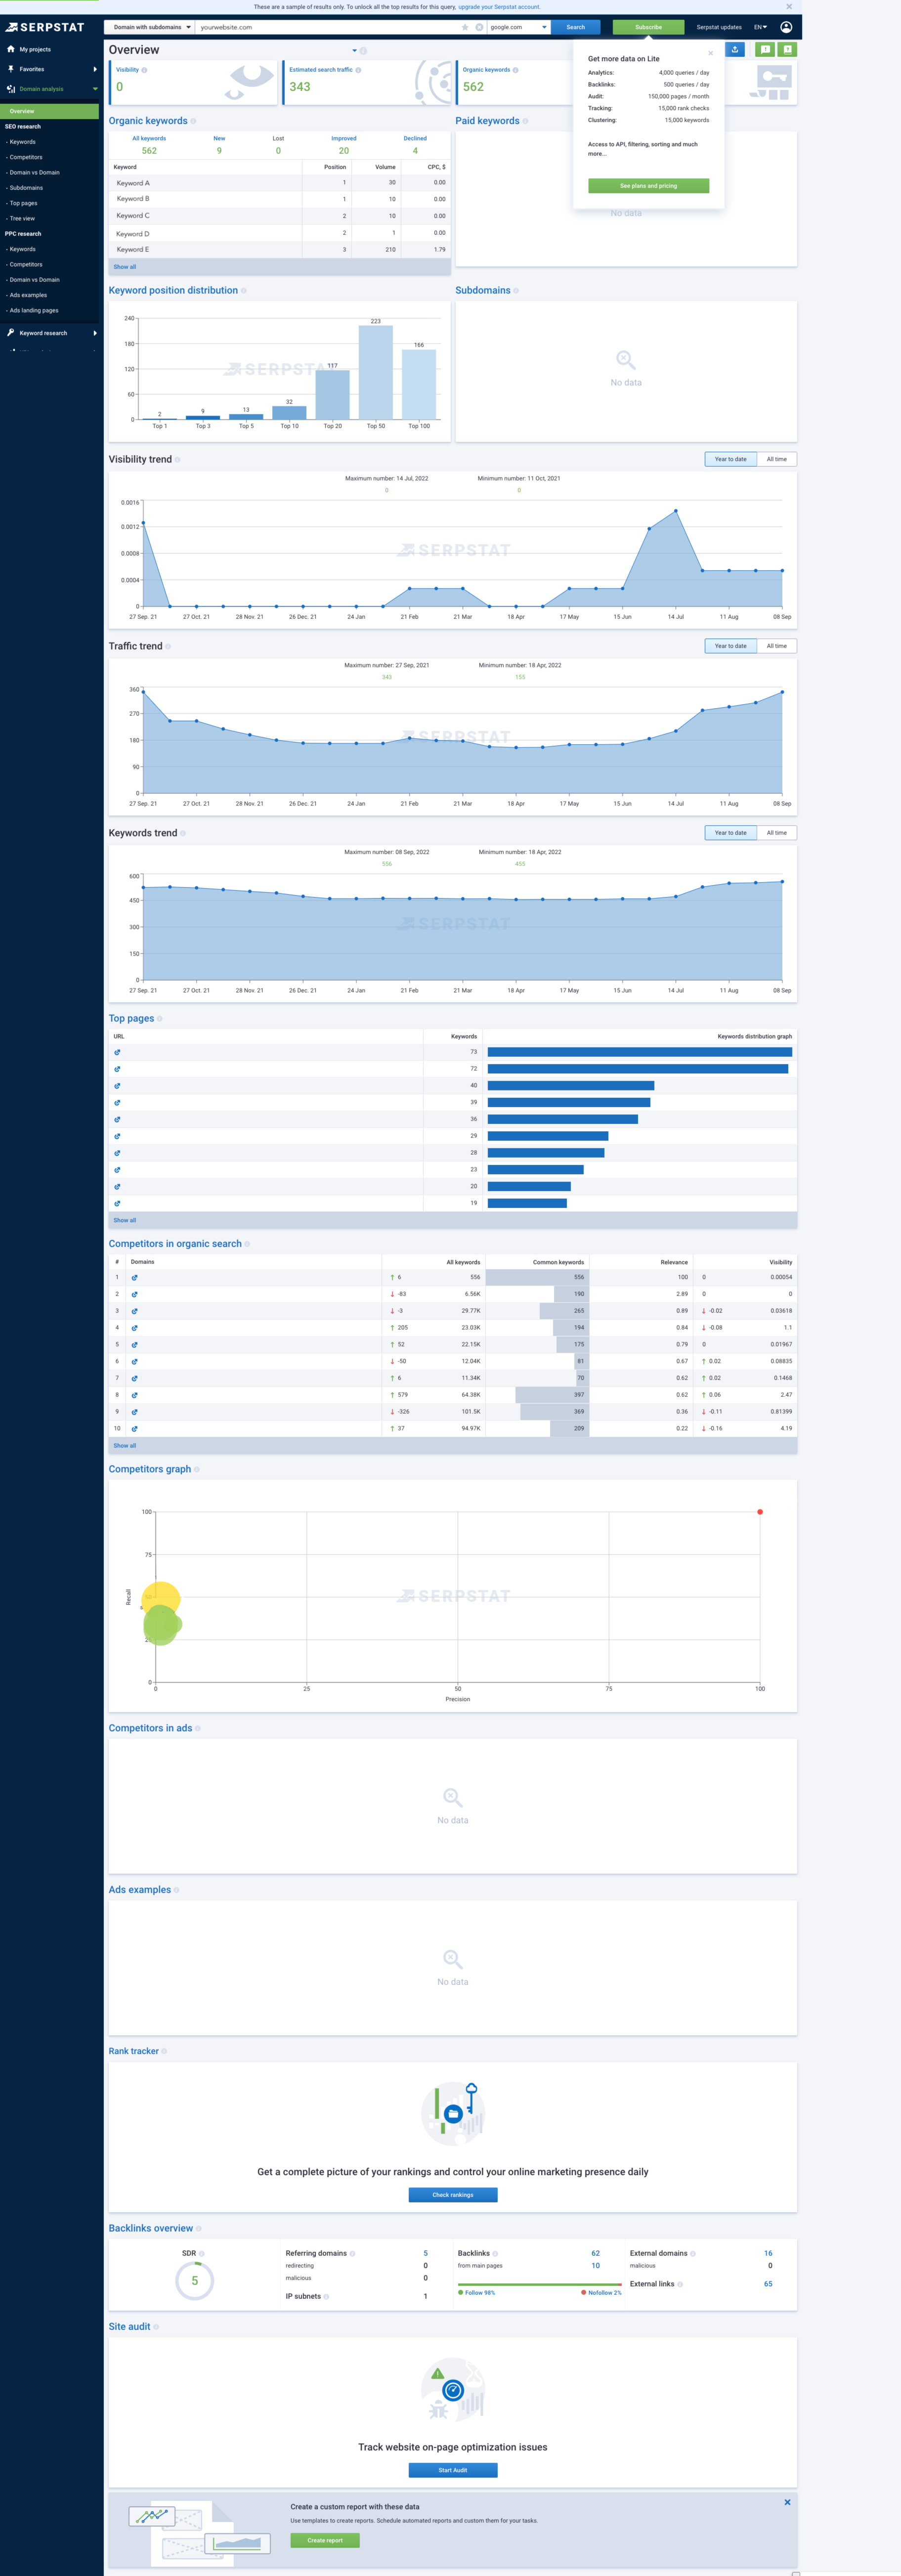Select Subdomains under SEO research

pyautogui.click(x=26, y=187)
